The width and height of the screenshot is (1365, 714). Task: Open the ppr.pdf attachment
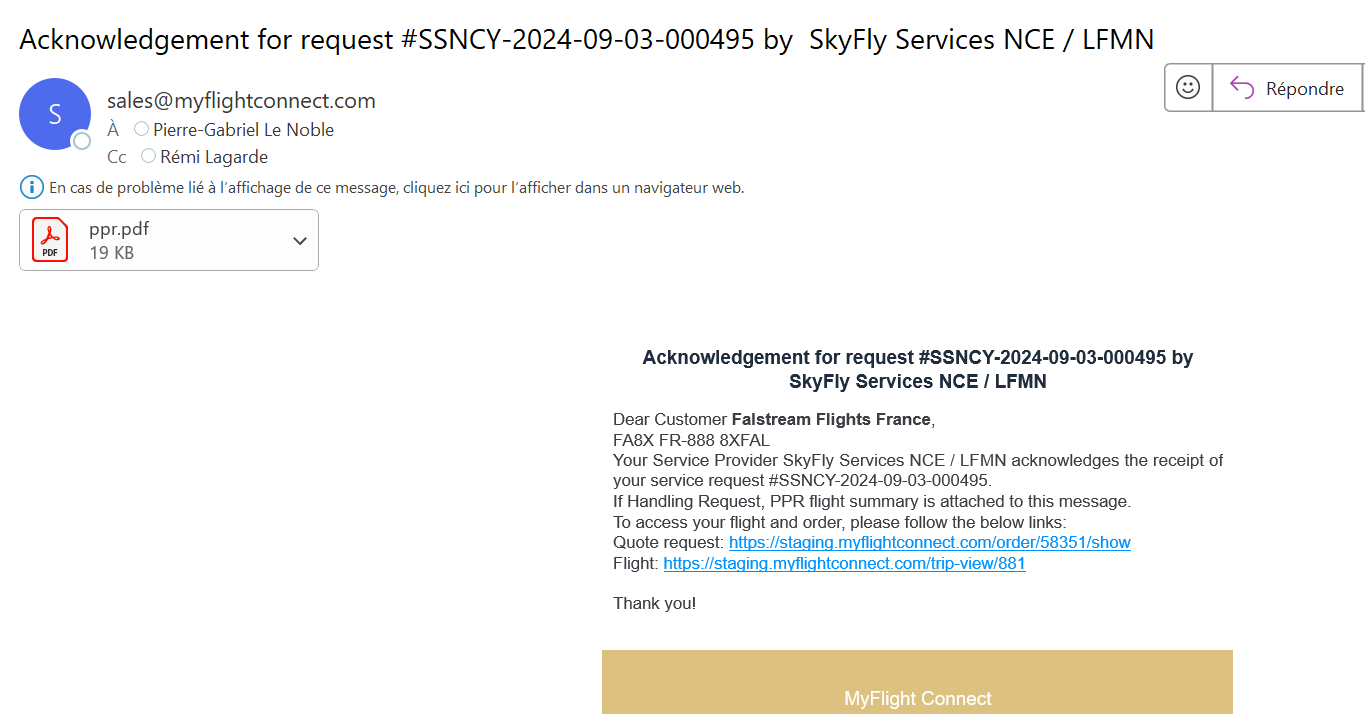169,240
